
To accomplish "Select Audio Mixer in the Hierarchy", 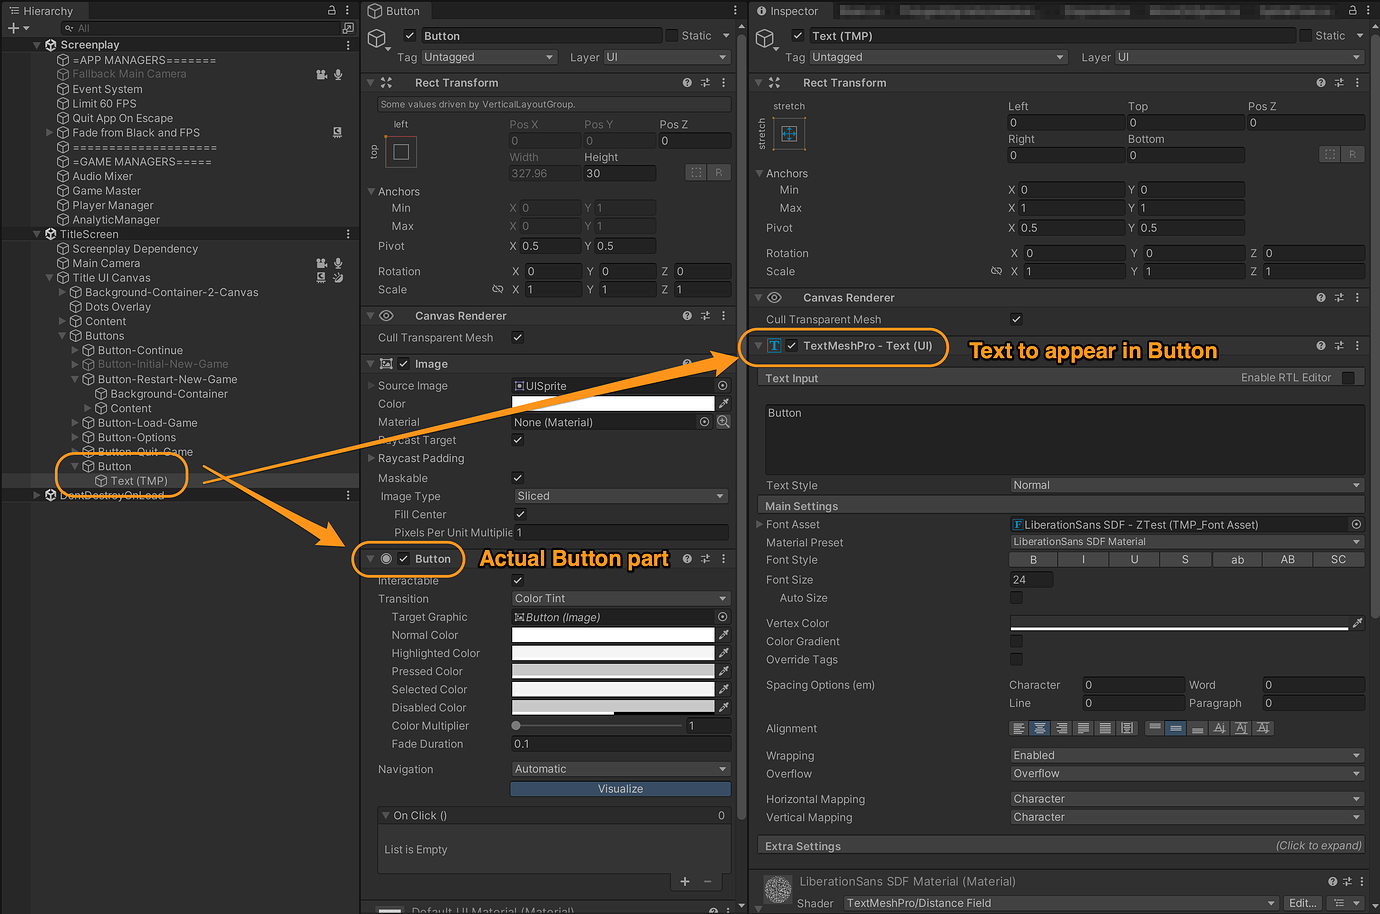I will [102, 176].
